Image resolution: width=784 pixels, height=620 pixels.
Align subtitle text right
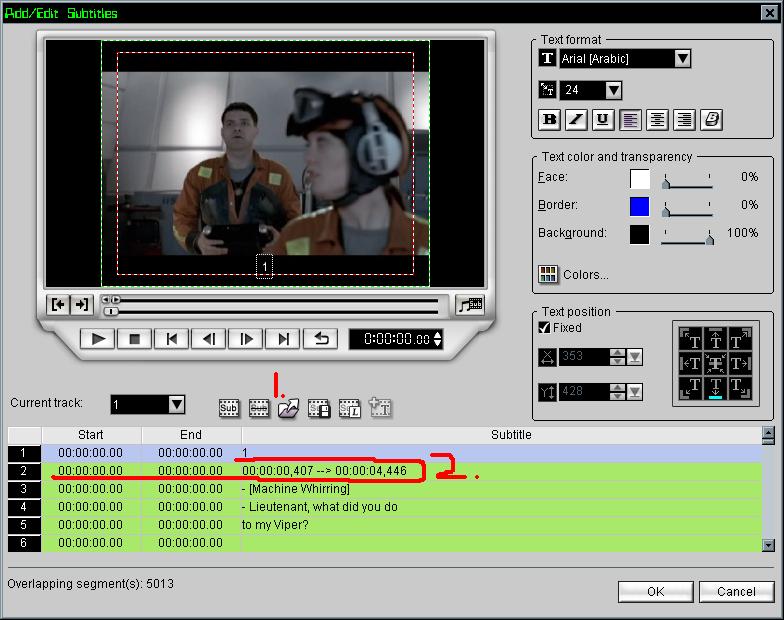(684, 120)
